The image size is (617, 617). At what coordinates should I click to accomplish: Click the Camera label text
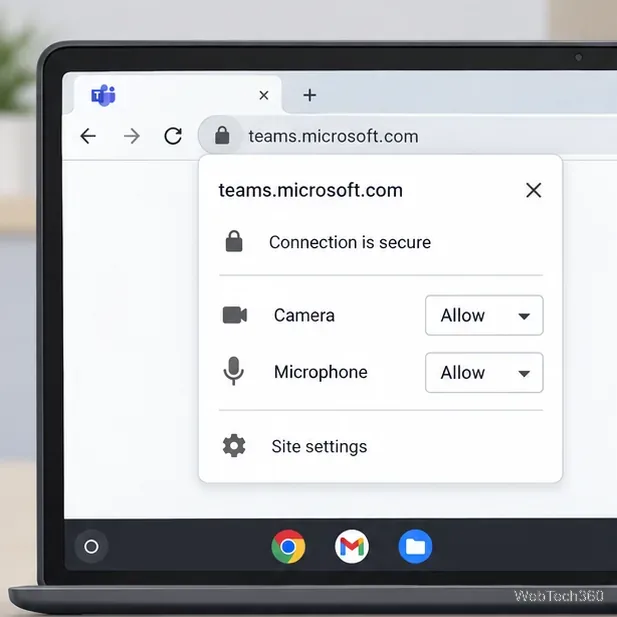click(x=304, y=316)
